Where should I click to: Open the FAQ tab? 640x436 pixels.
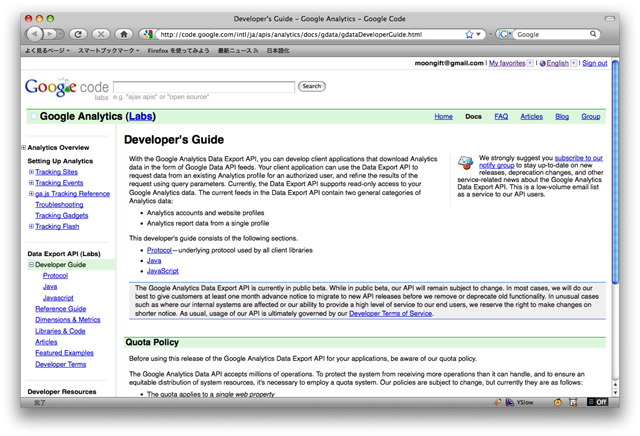tap(501, 116)
